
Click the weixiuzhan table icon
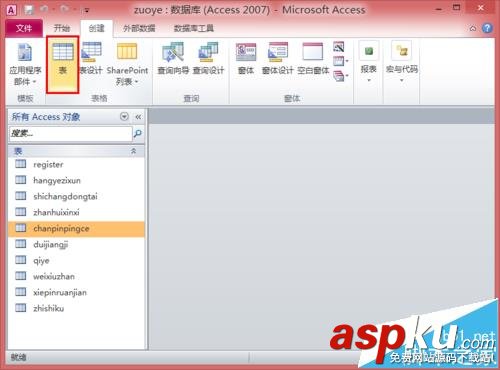pyautogui.click(x=21, y=276)
